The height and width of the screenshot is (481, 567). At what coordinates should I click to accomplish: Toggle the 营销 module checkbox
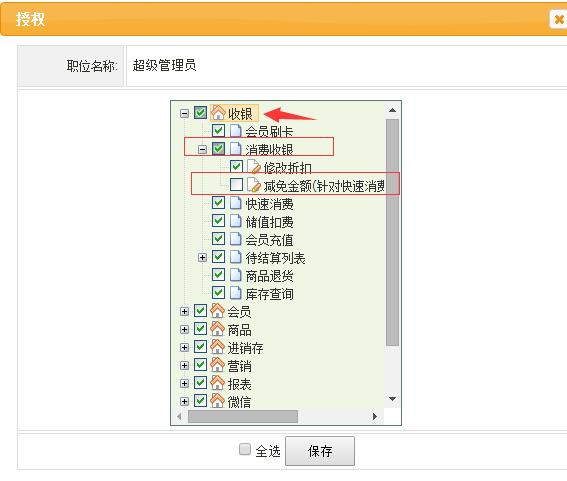coord(201,365)
